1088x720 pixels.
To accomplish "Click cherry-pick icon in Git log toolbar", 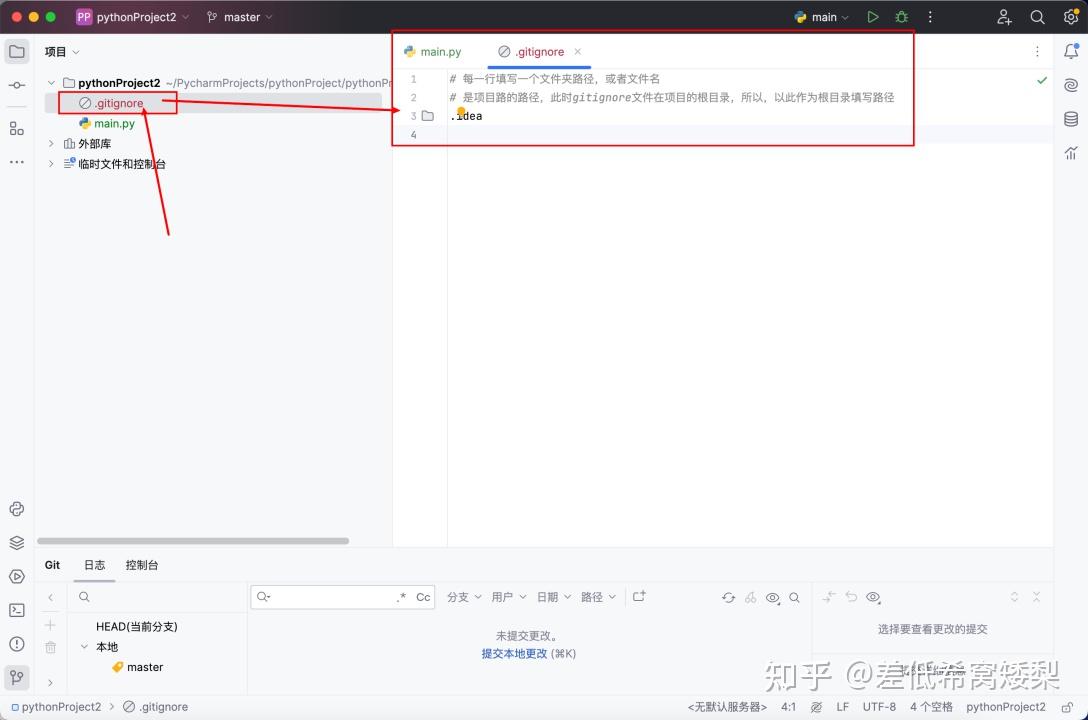I will pyautogui.click(x=751, y=597).
